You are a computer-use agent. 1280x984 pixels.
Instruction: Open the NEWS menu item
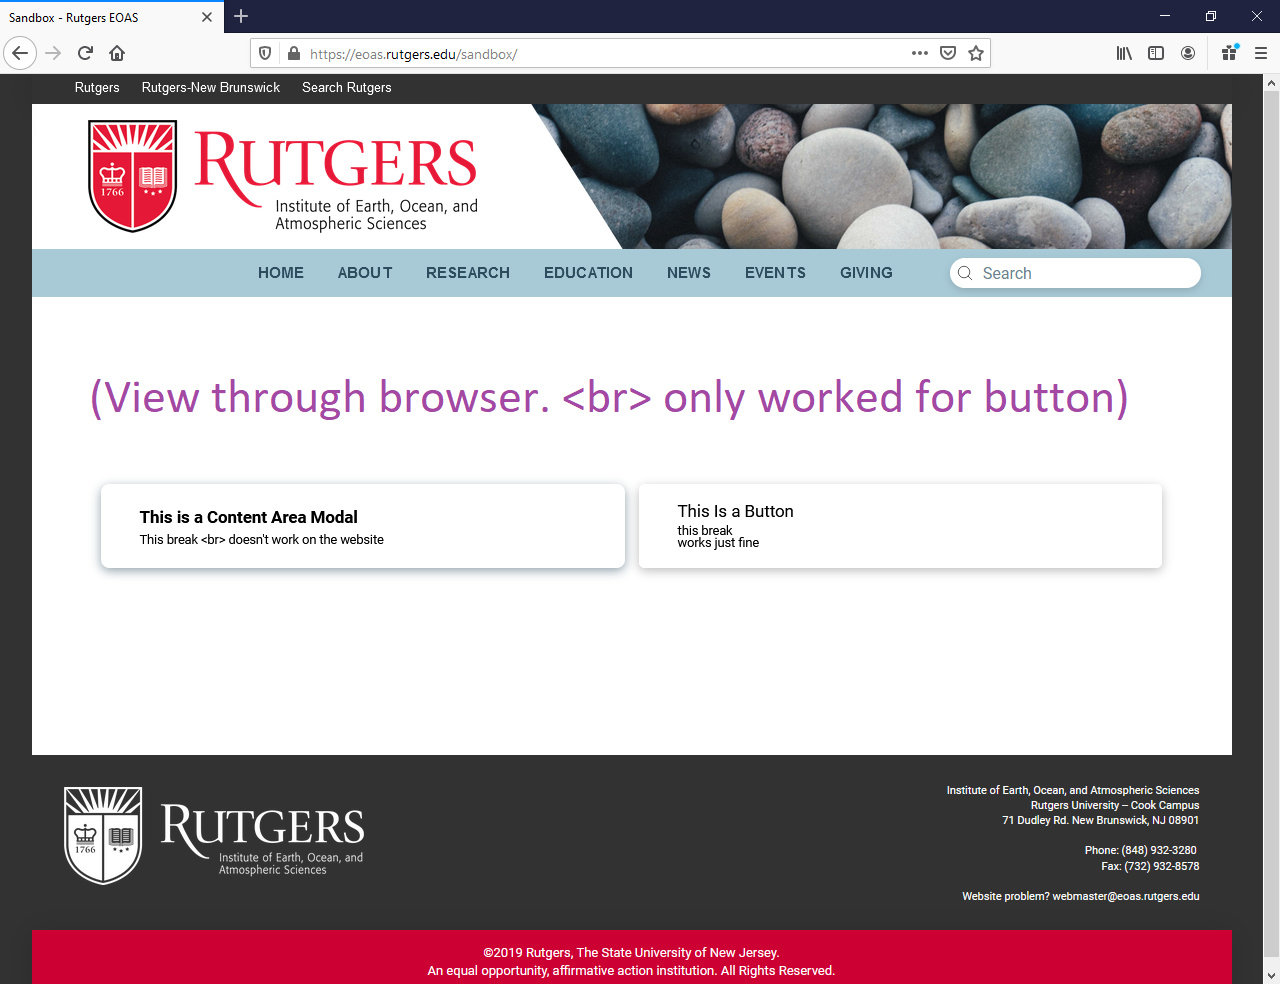pos(689,273)
